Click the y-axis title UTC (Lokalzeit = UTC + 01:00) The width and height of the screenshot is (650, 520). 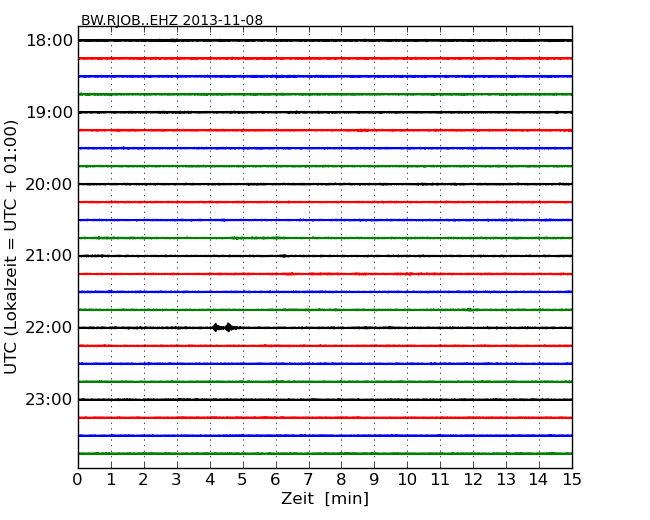(11, 247)
